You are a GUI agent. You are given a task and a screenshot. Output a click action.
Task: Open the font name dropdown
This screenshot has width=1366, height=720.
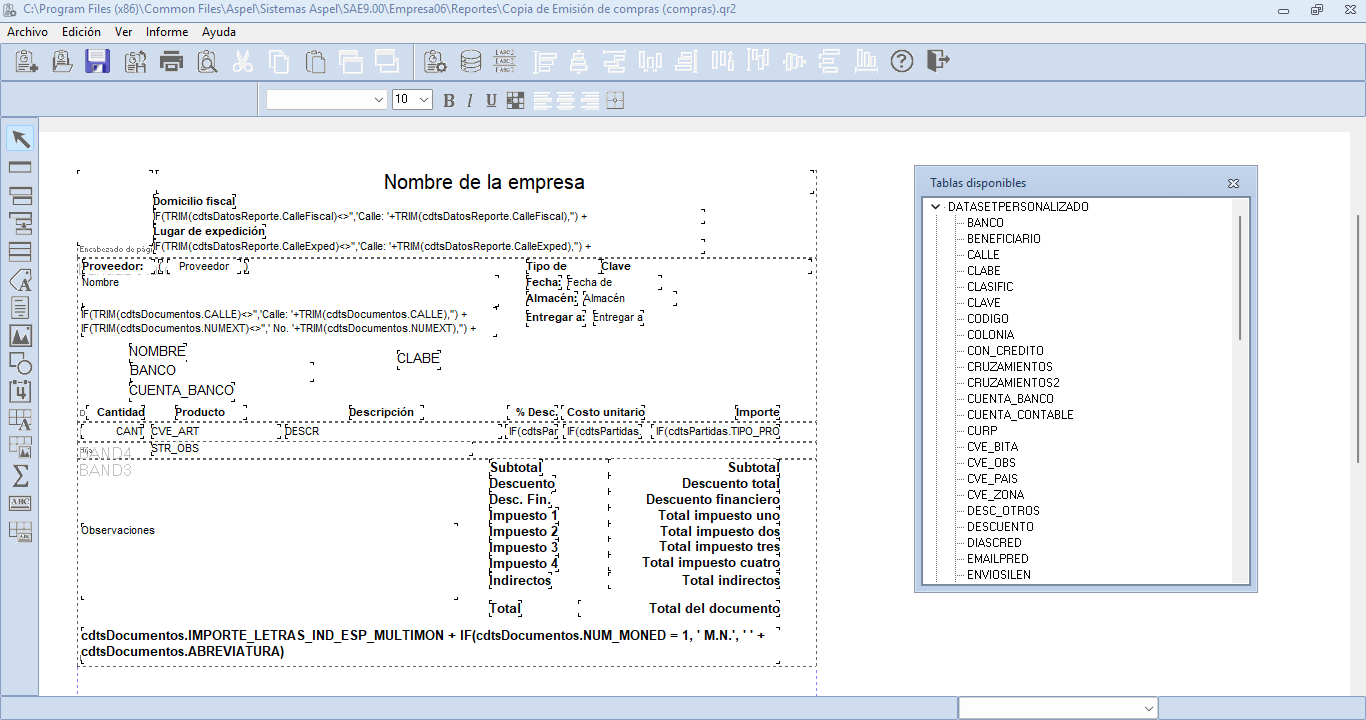tap(378, 100)
